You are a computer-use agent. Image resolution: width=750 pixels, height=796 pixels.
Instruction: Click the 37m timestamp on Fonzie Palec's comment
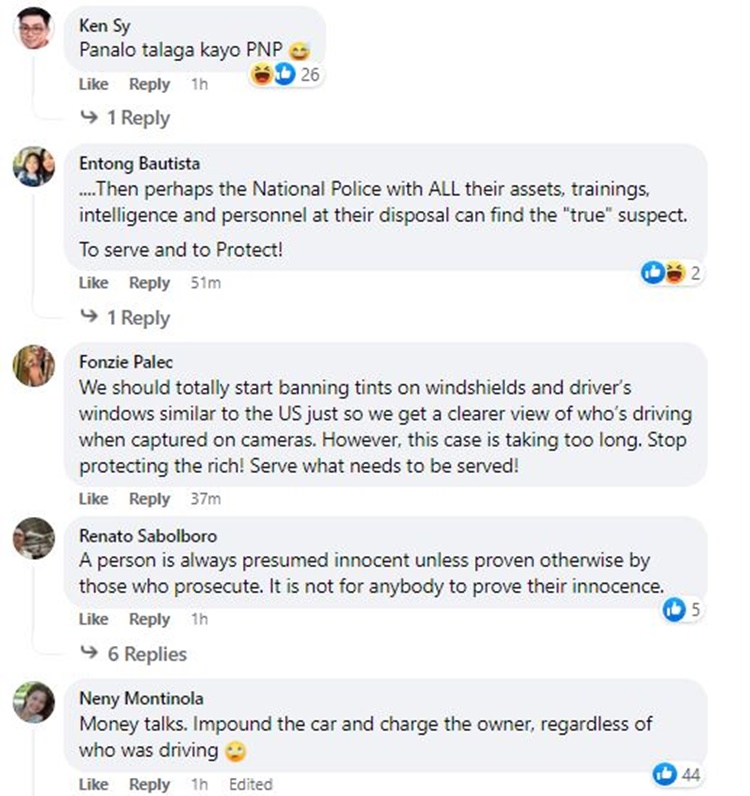pos(205,499)
